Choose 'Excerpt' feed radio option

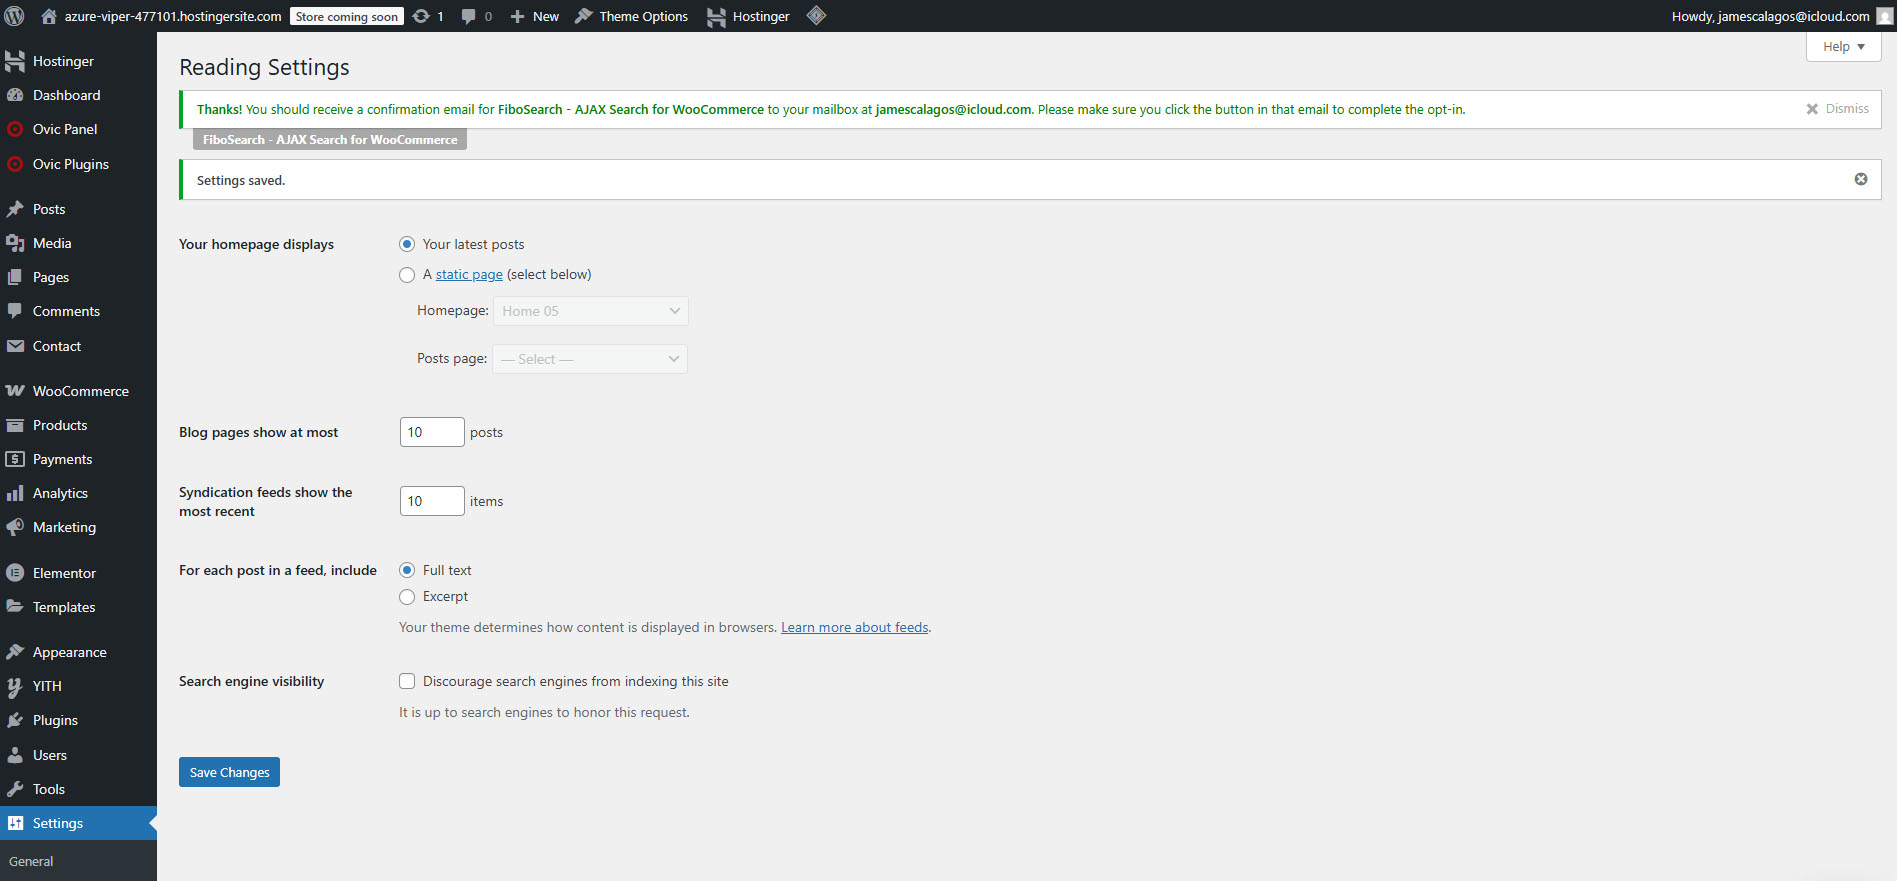[407, 597]
